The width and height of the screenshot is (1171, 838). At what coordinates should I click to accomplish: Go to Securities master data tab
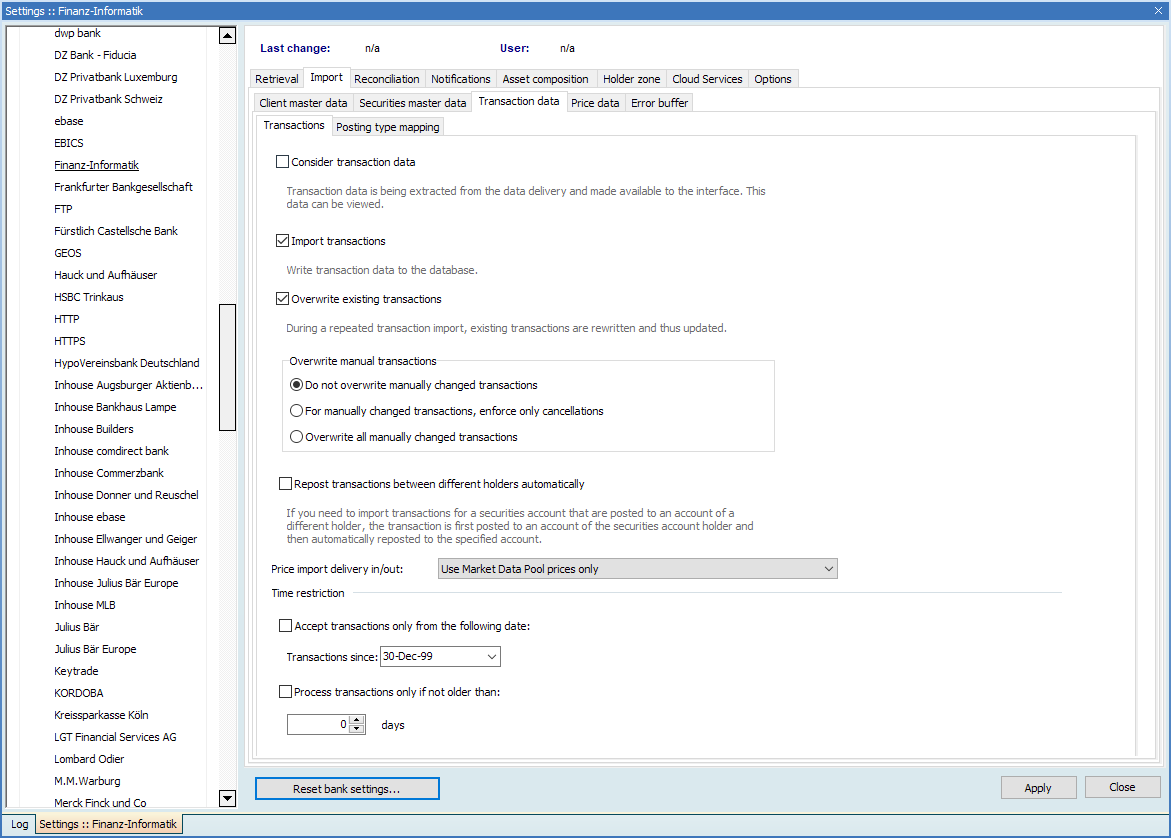tap(412, 103)
